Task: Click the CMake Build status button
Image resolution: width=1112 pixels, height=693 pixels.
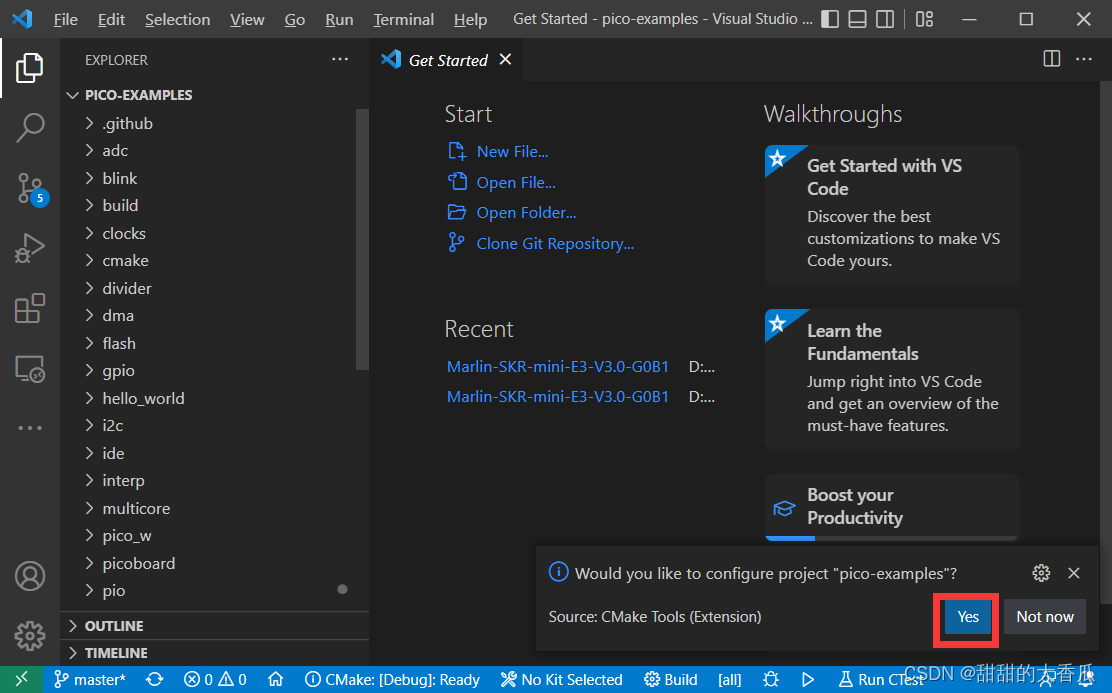Action: click(671, 680)
